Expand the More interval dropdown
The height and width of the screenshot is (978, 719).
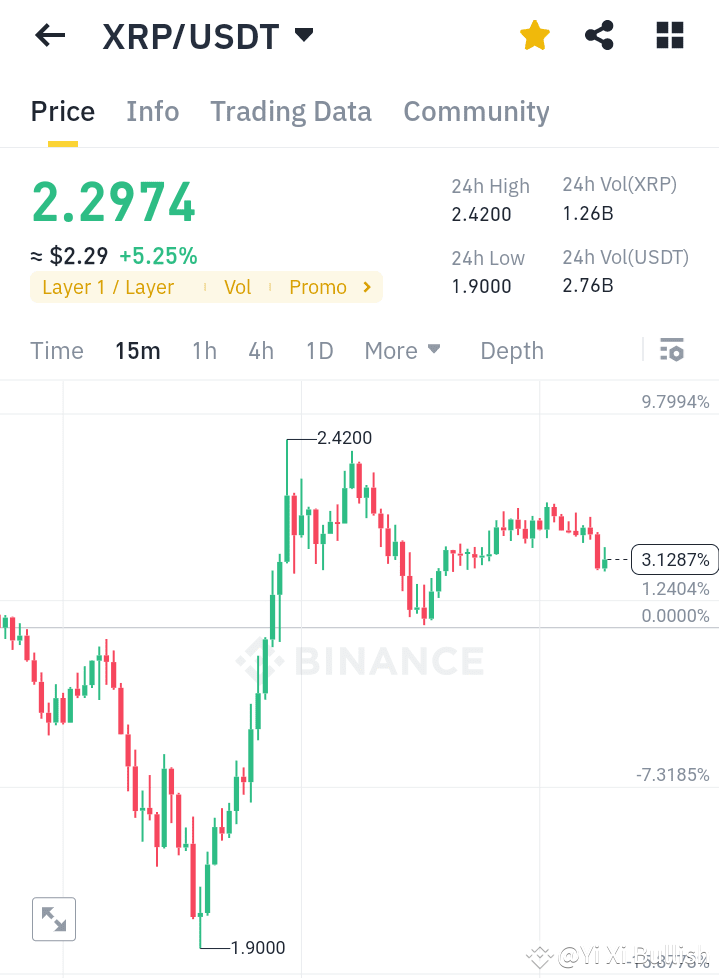(402, 350)
